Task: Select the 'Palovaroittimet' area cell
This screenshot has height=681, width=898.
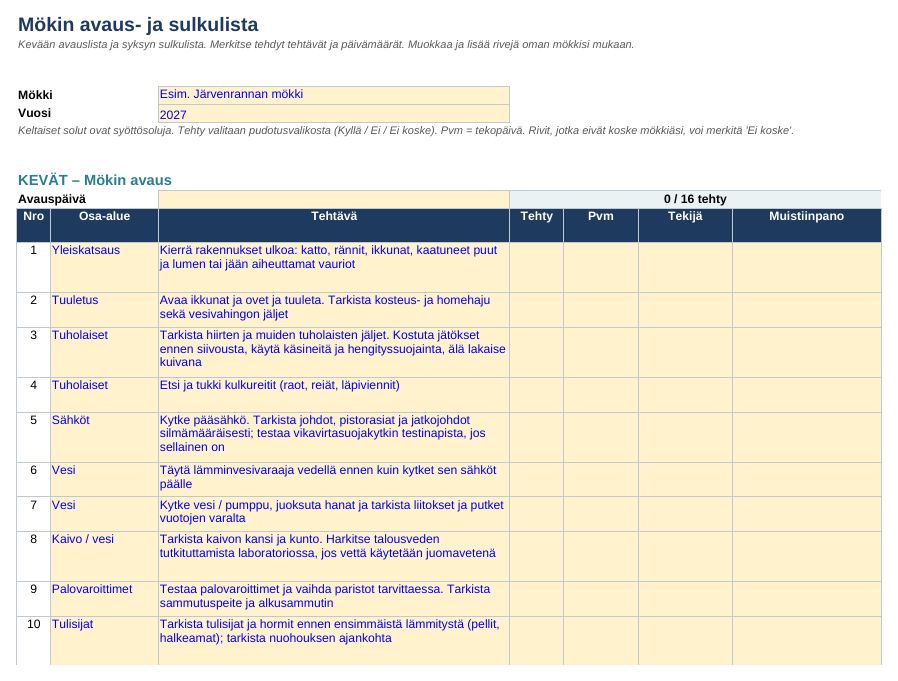Action: pos(104,599)
